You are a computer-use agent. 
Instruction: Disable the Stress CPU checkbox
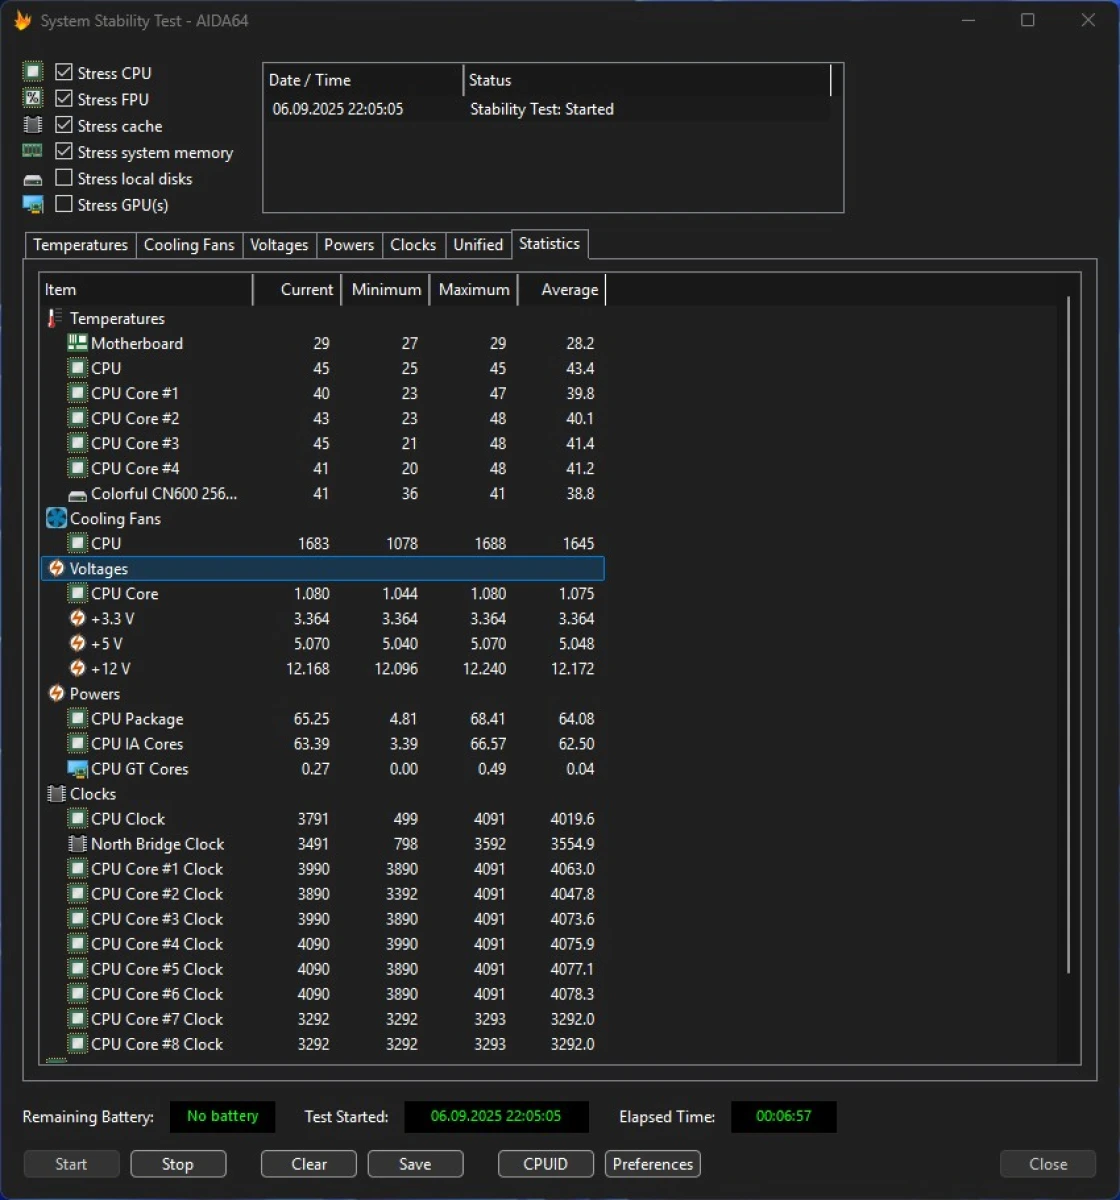[x=64, y=72]
